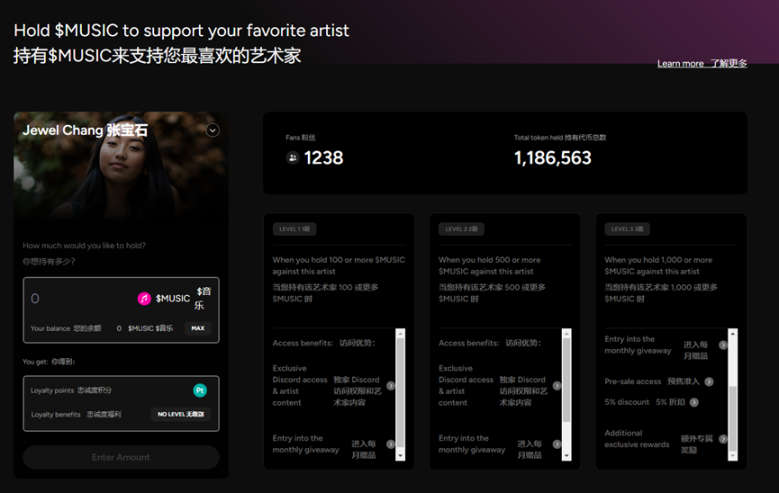The width and height of the screenshot is (779, 493).
Task: Open the Learn more link
Action: click(680, 63)
